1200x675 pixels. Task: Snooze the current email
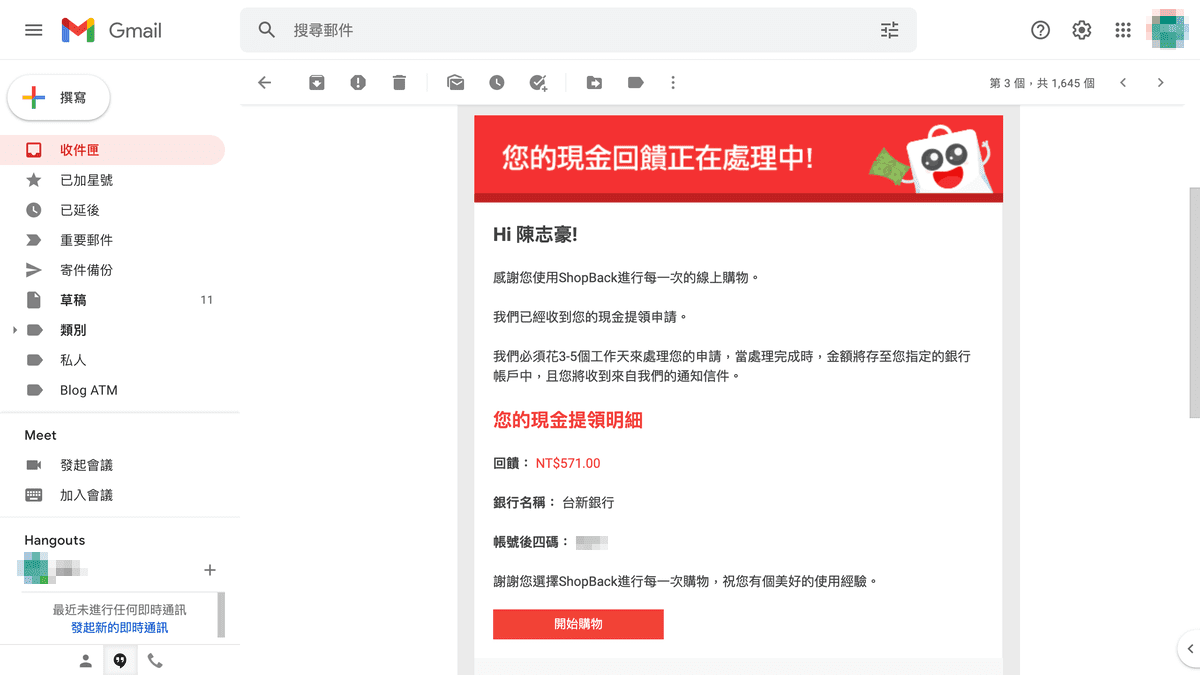(x=497, y=82)
